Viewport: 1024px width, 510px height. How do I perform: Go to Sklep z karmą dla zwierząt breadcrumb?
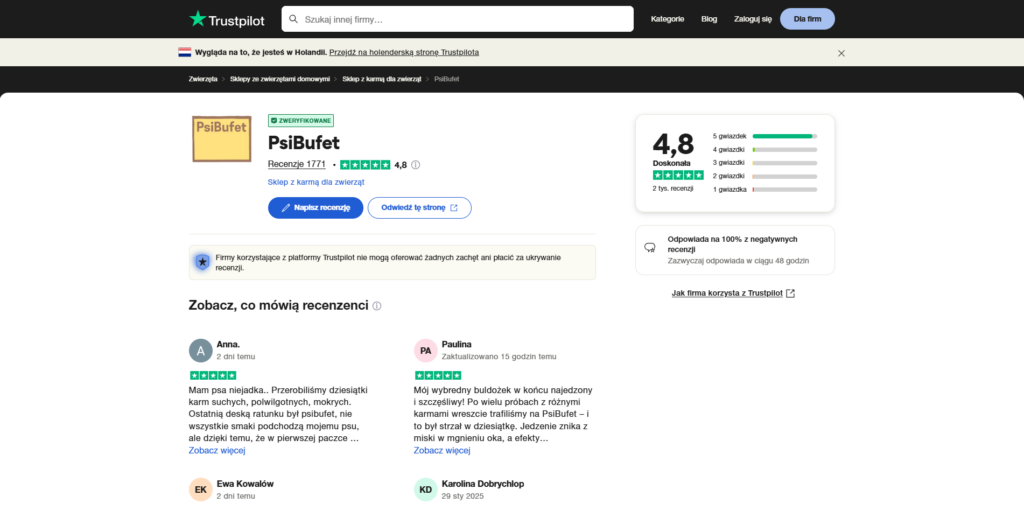click(381, 79)
